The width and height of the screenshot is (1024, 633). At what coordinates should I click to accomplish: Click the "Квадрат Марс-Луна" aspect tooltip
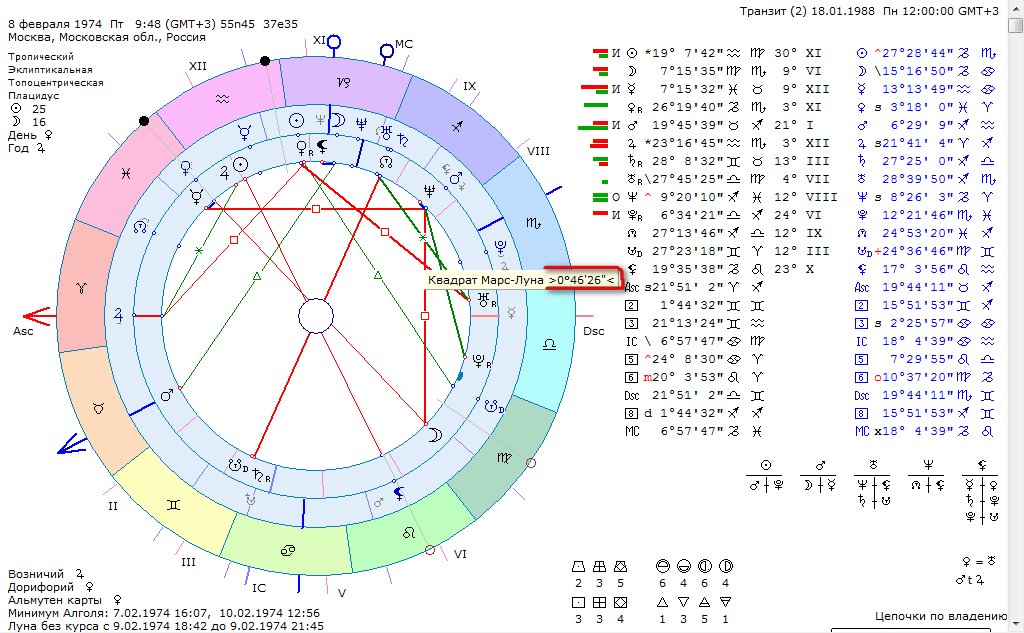pyautogui.click(x=522, y=280)
